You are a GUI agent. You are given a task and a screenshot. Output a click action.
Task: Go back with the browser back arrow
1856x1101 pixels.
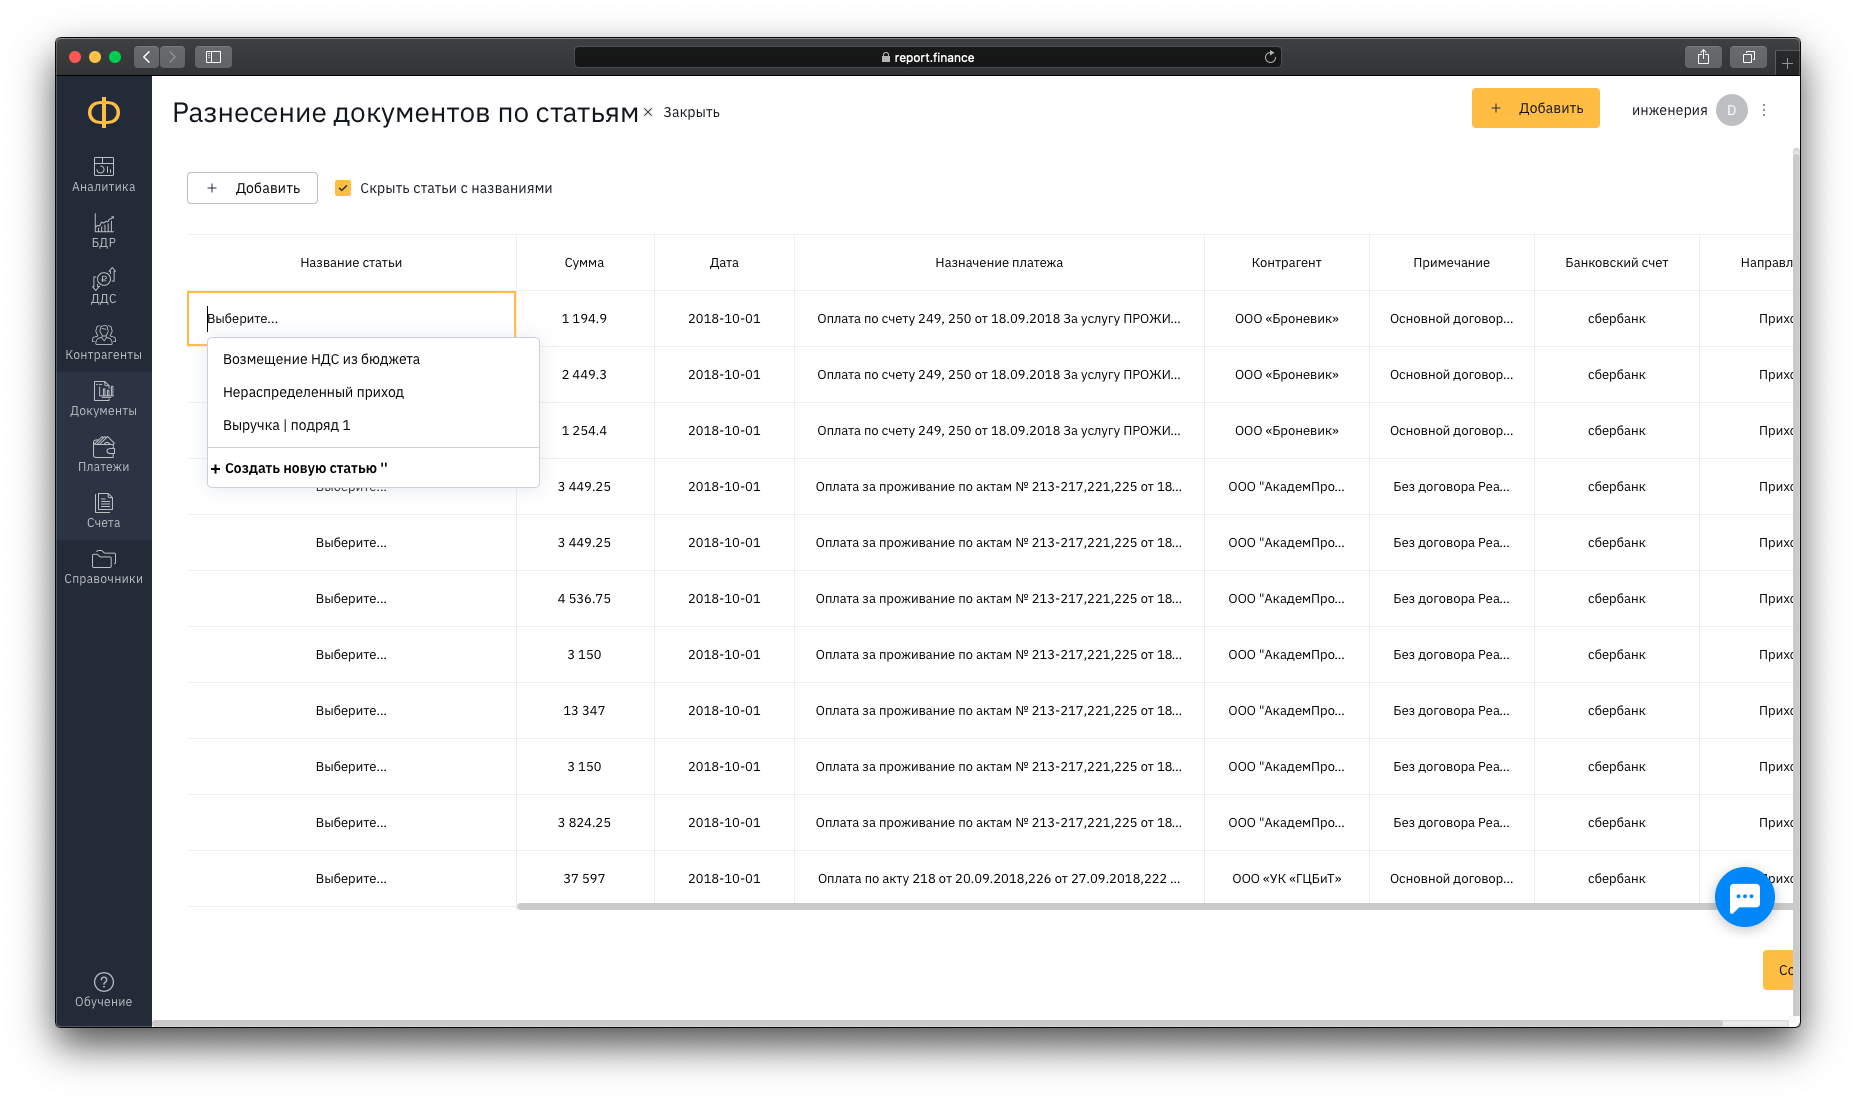147,57
